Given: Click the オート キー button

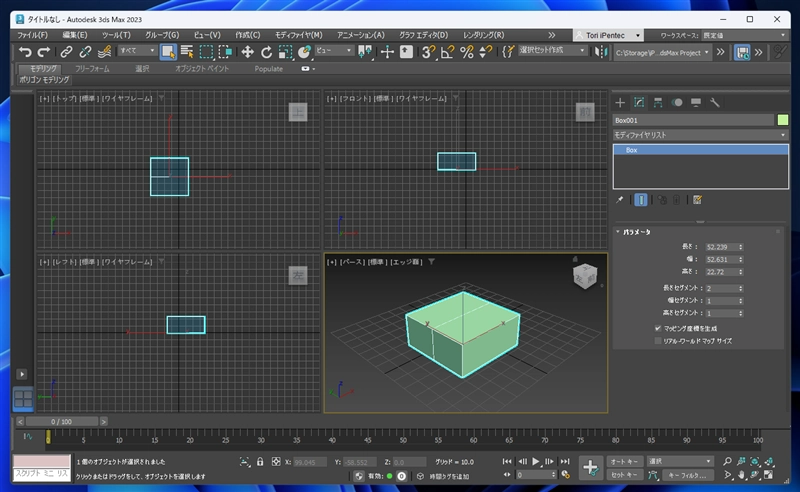Looking at the screenshot, I should coord(624,461).
